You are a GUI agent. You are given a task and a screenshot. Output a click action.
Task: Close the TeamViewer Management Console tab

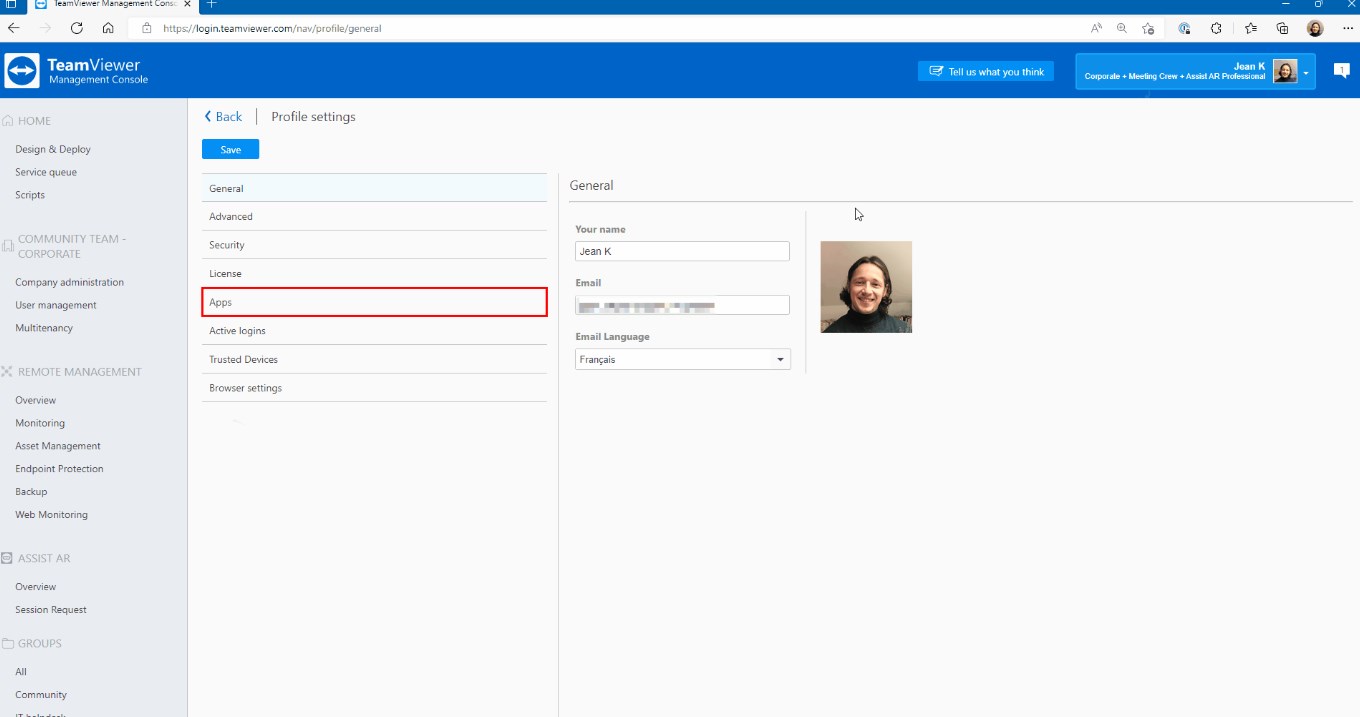(x=187, y=4)
